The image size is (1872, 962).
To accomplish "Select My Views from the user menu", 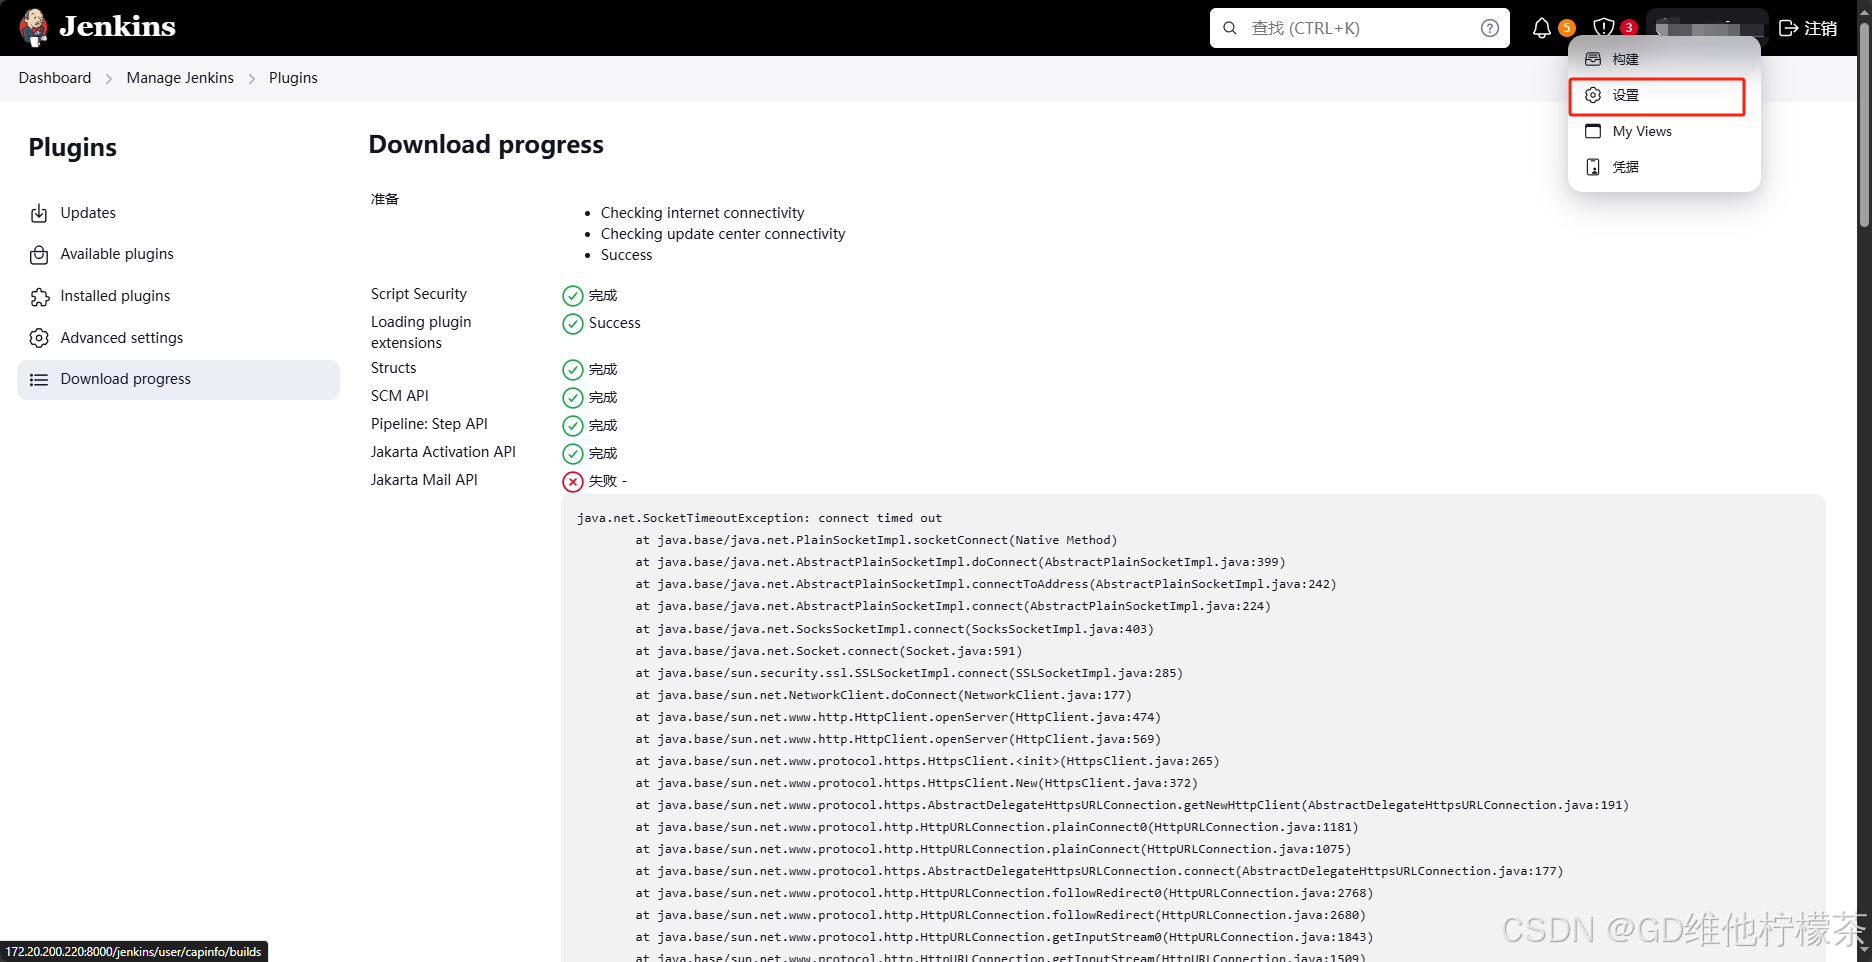I will click(1664, 131).
